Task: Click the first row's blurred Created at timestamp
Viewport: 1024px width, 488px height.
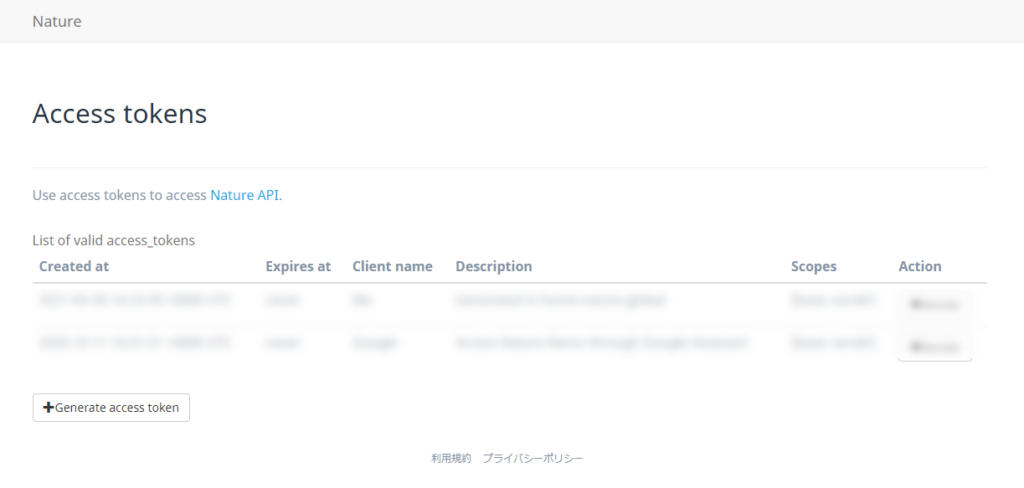Action: tap(135, 300)
